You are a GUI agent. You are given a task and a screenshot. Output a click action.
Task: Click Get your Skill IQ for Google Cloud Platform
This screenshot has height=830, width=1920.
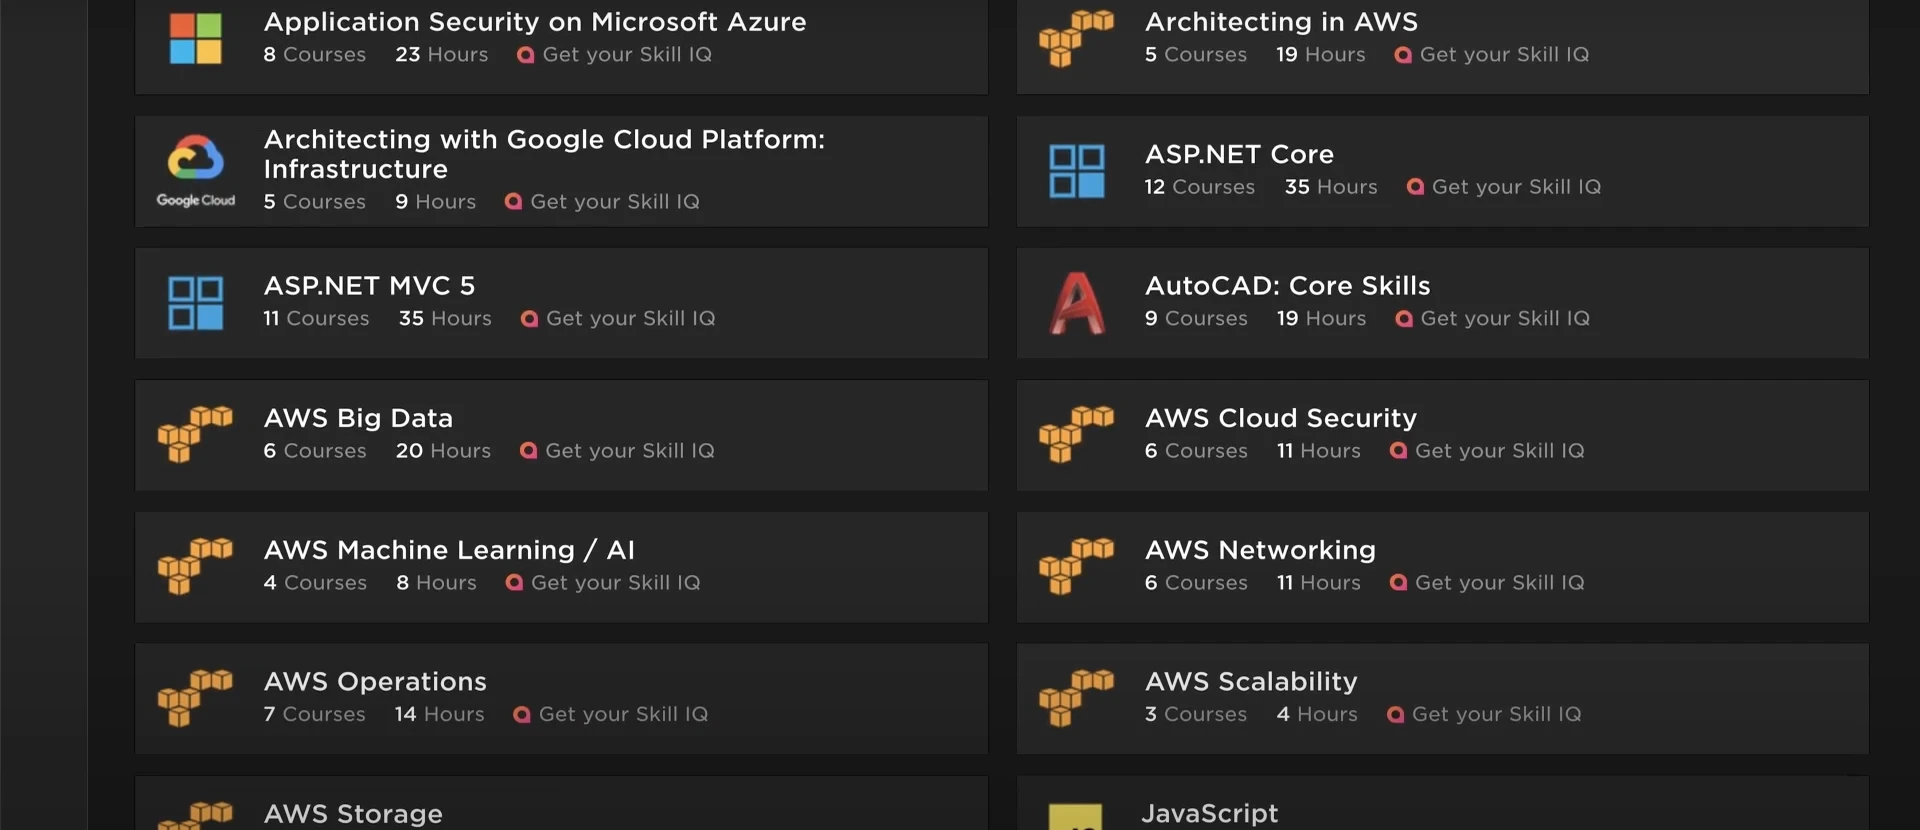pos(615,202)
